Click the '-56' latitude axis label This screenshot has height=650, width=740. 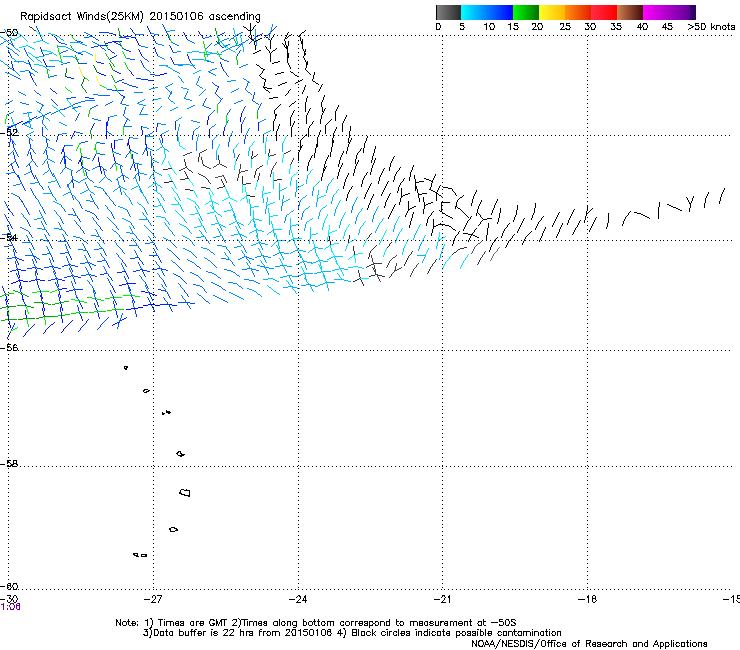(9, 347)
